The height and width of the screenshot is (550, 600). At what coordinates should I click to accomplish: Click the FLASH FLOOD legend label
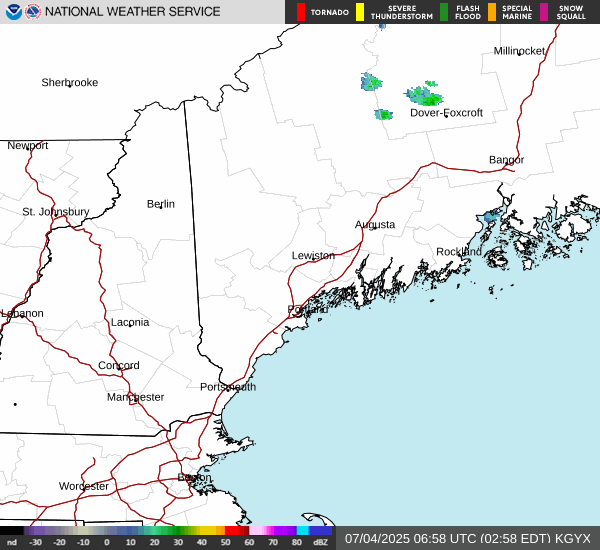(x=468, y=12)
